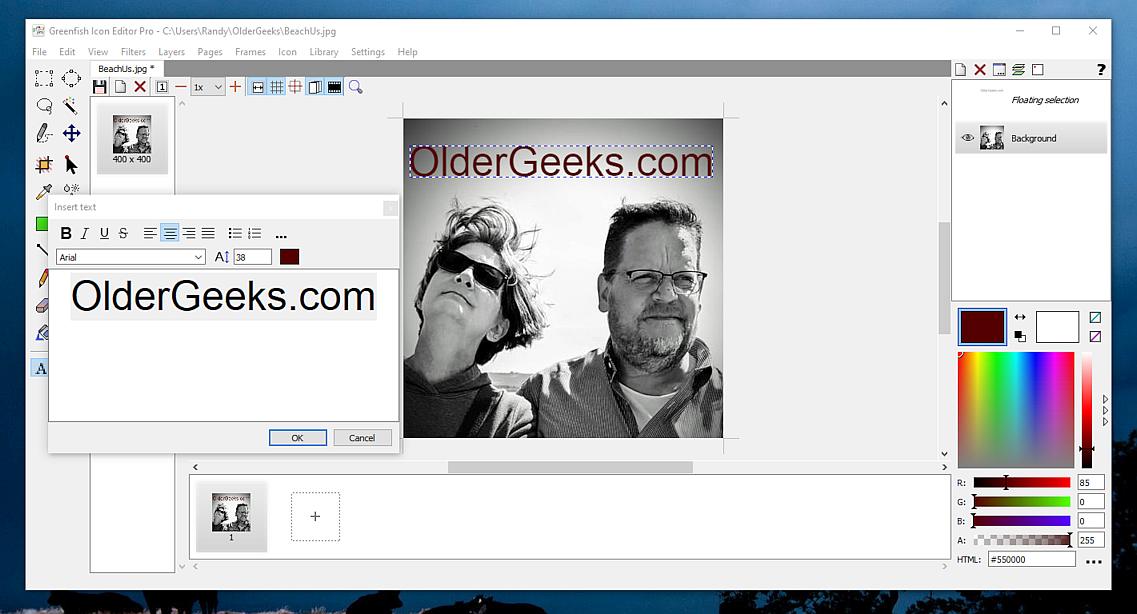The height and width of the screenshot is (614, 1137).
Task: Toggle strikethrough in Insert text dialog
Action: tap(123, 233)
